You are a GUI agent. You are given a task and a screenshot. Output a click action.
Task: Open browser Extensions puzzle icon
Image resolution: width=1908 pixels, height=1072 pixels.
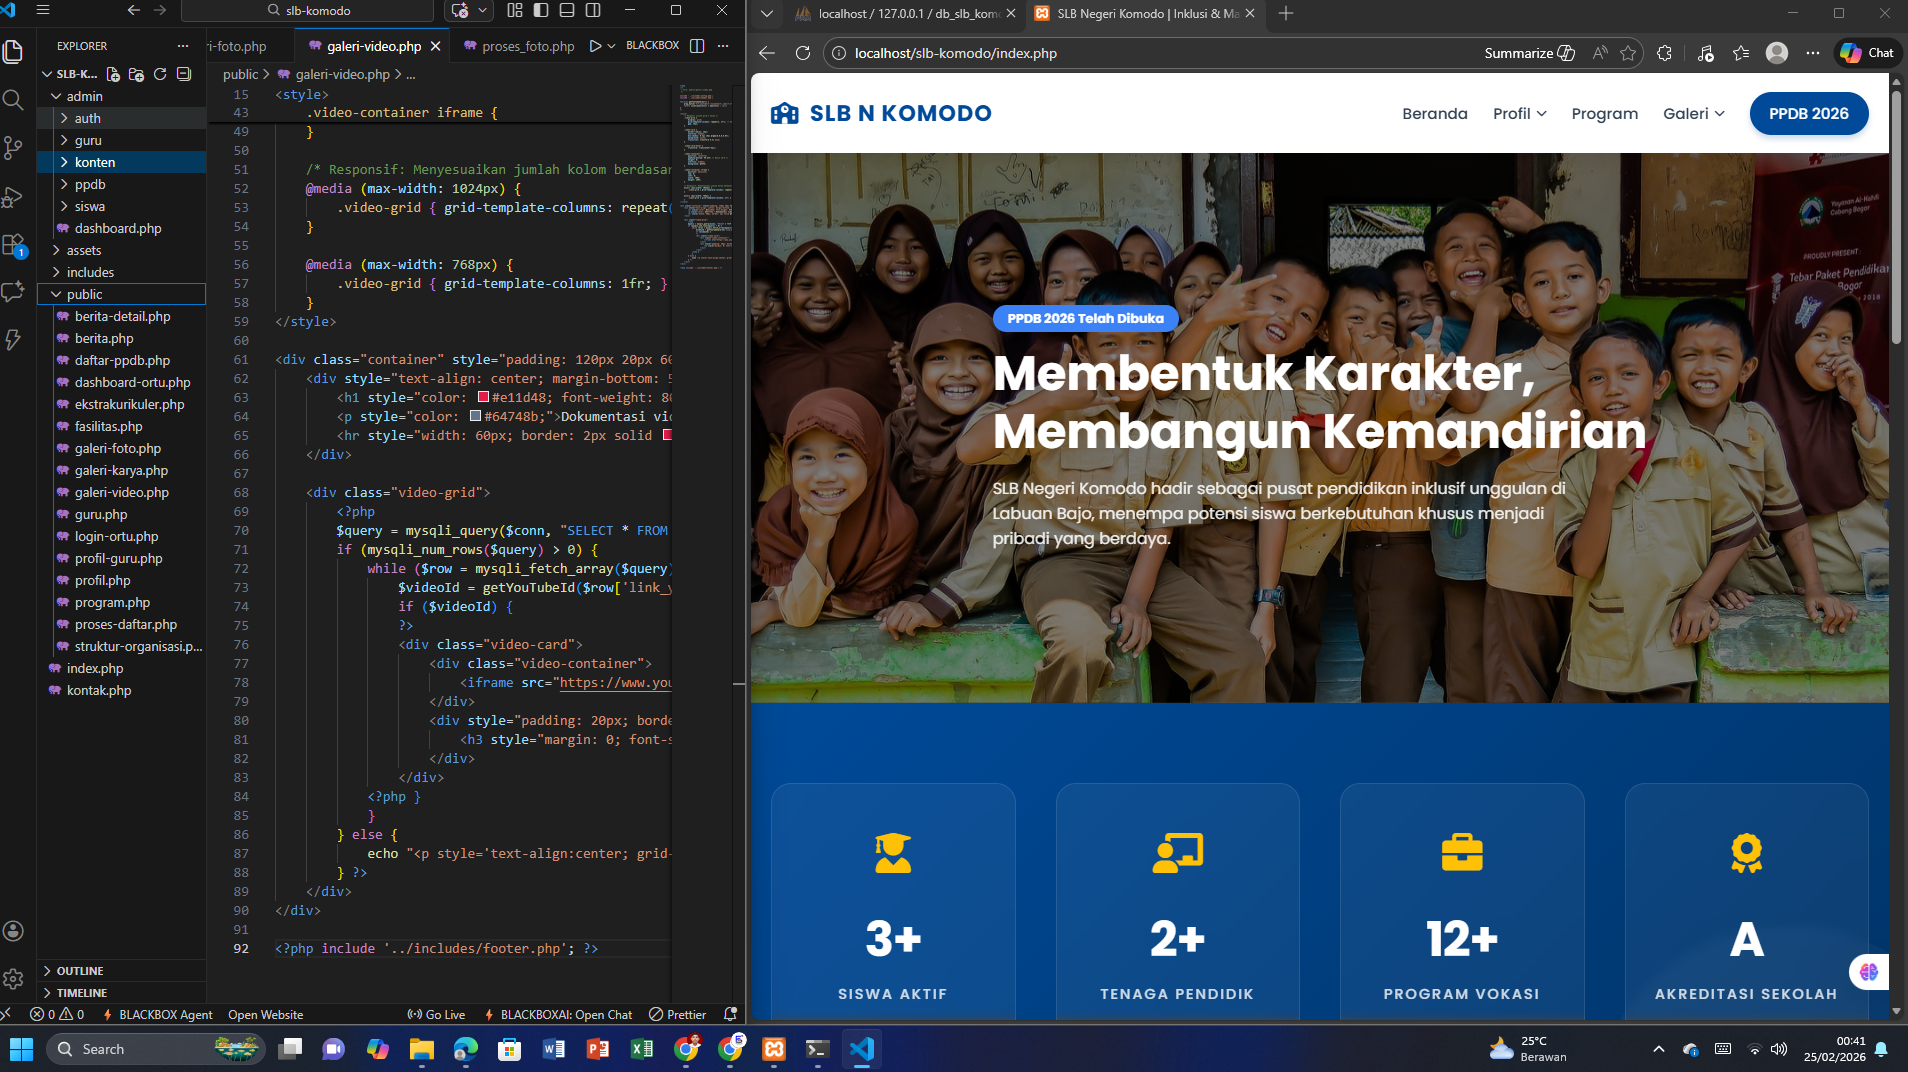point(1664,53)
